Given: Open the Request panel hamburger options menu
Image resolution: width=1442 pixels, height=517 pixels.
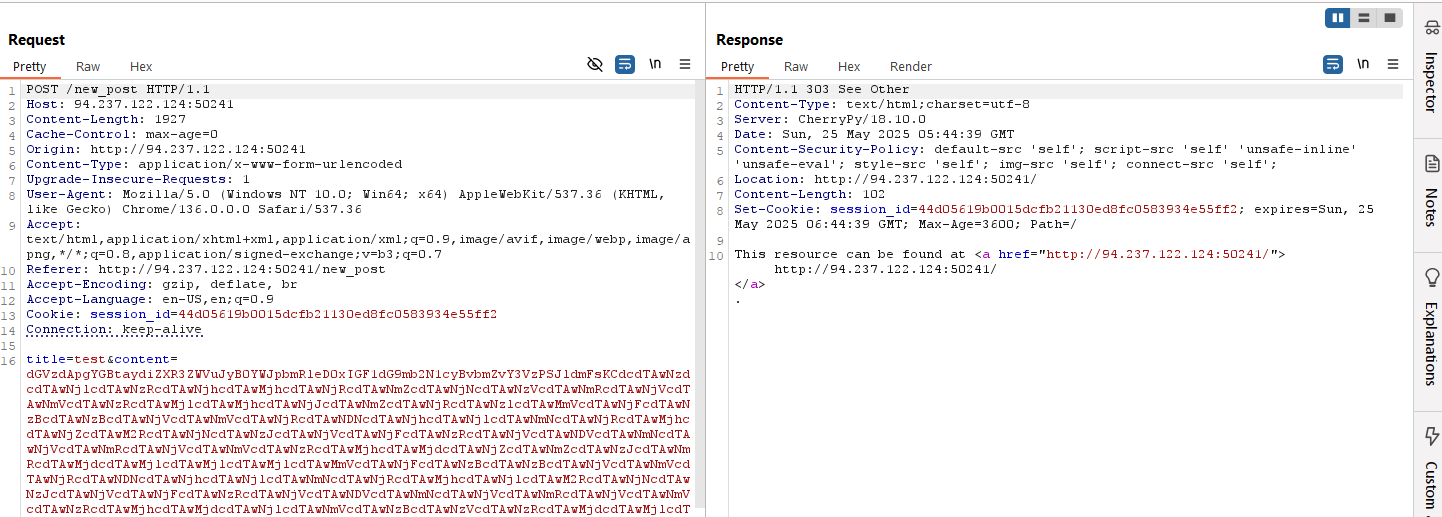Looking at the screenshot, I should [685, 64].
